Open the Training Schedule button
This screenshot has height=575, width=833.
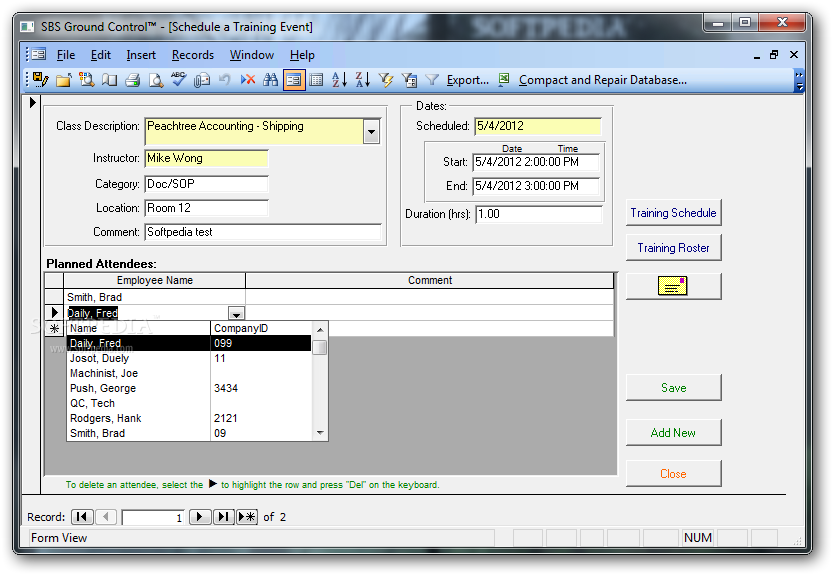[x=673, y=213]
